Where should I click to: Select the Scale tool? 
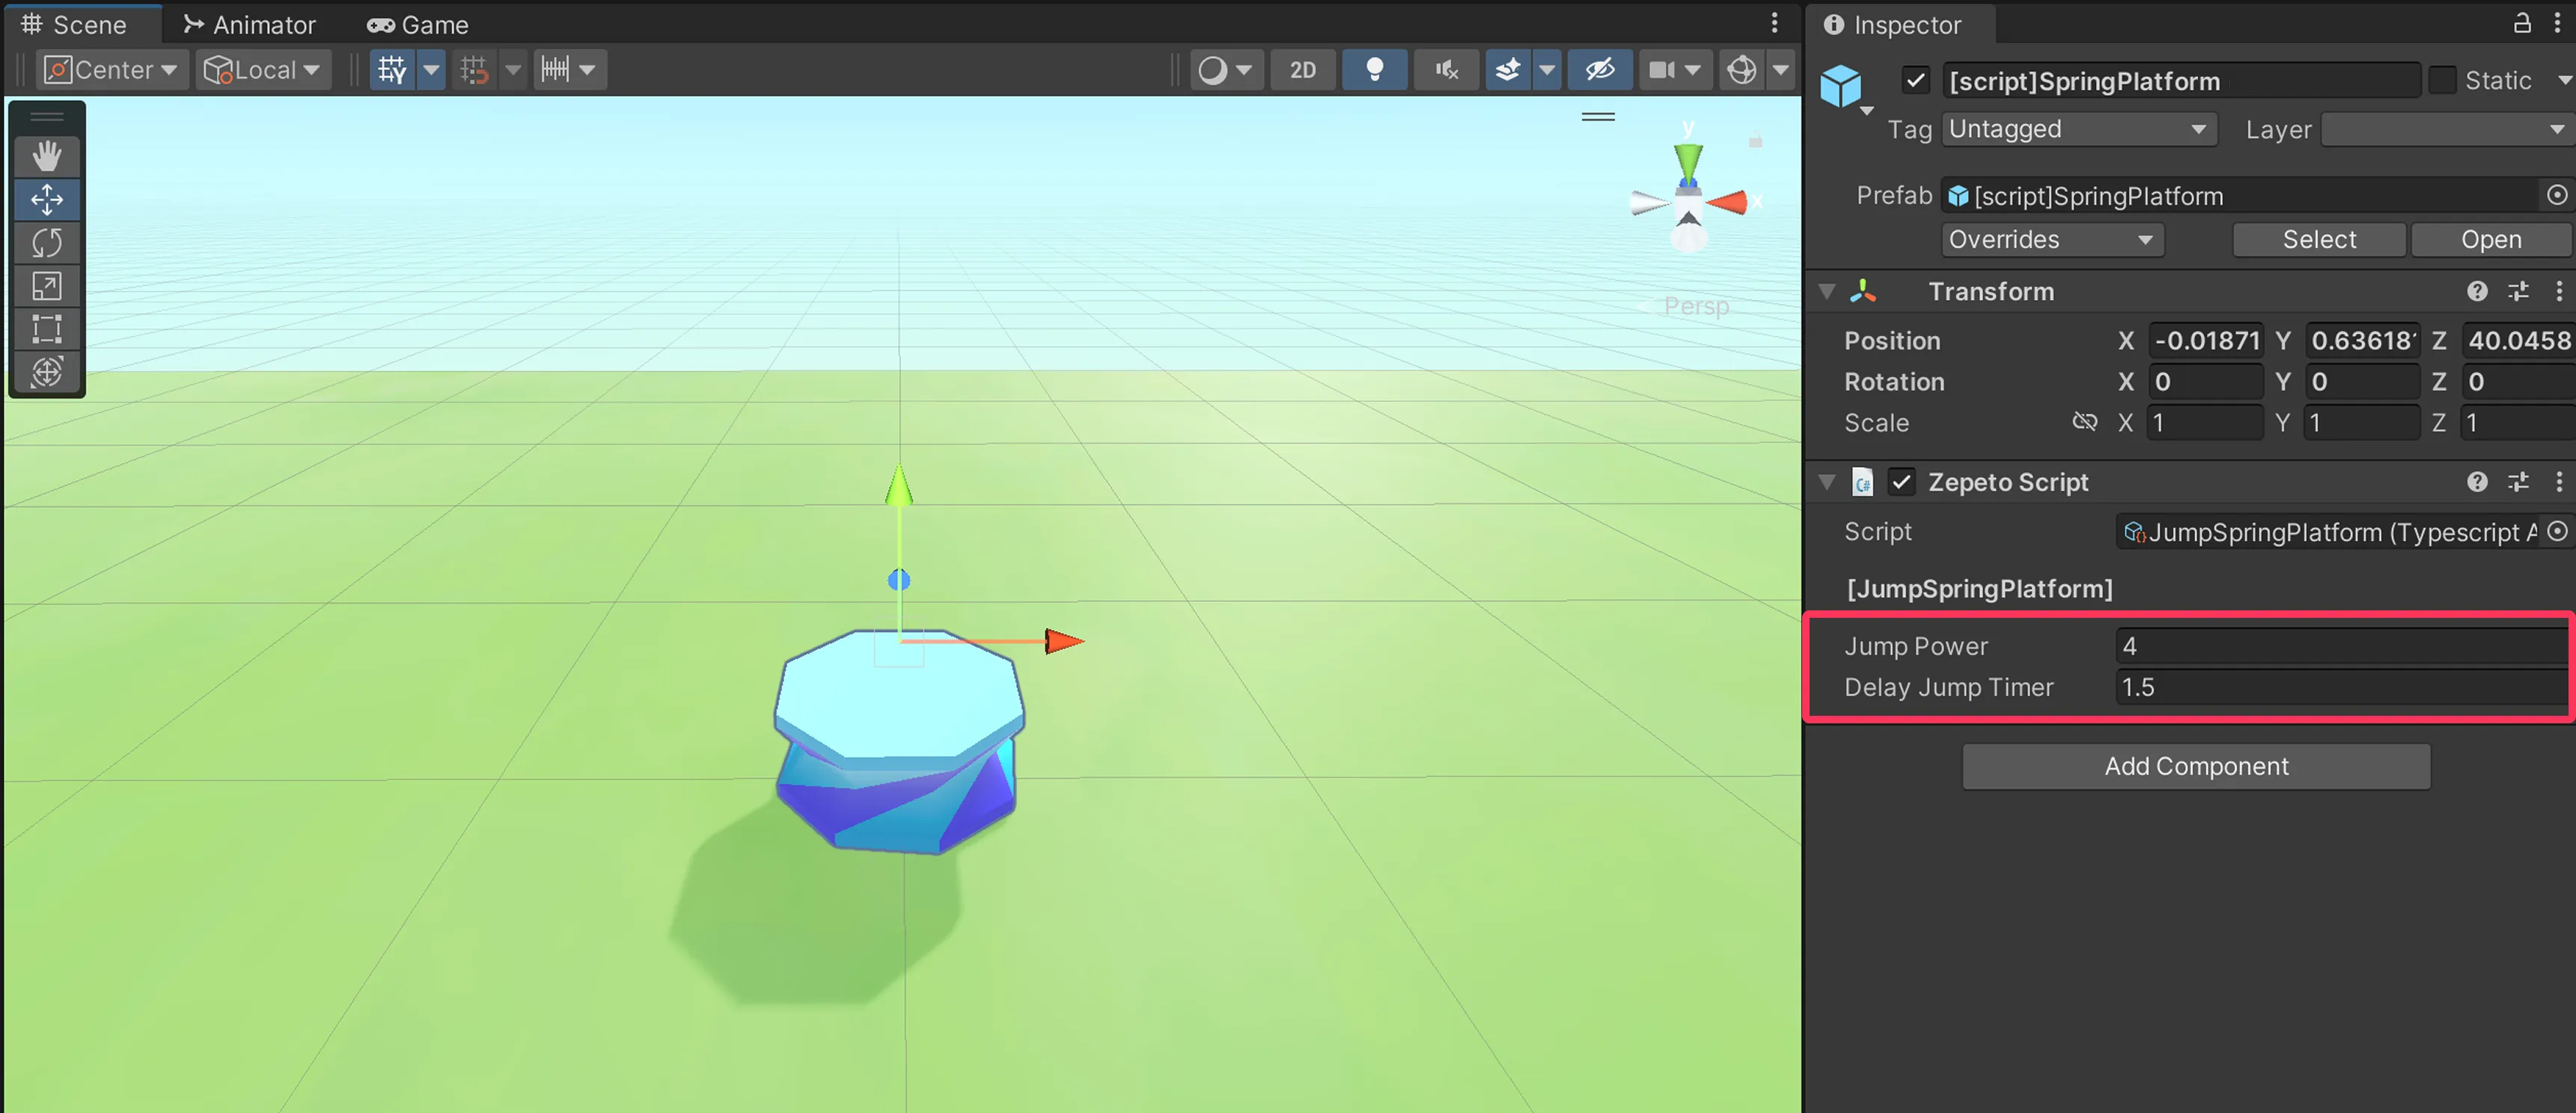coord(47,286)
